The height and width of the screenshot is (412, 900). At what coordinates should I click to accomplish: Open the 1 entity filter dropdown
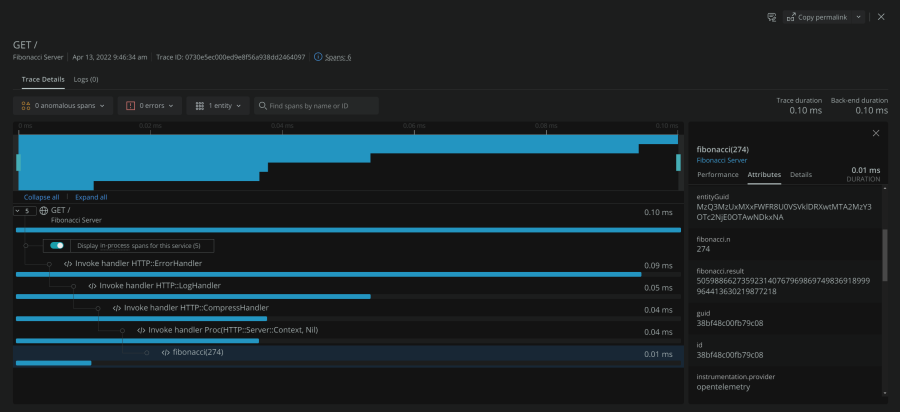click(218, 105)
